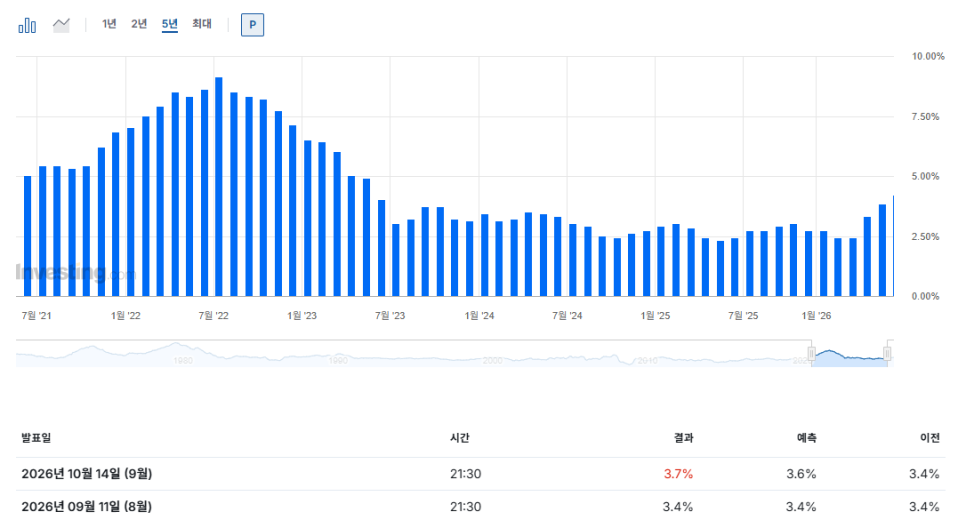Select the 5년 time range
The image size is (966, 520).
[169, 24]
